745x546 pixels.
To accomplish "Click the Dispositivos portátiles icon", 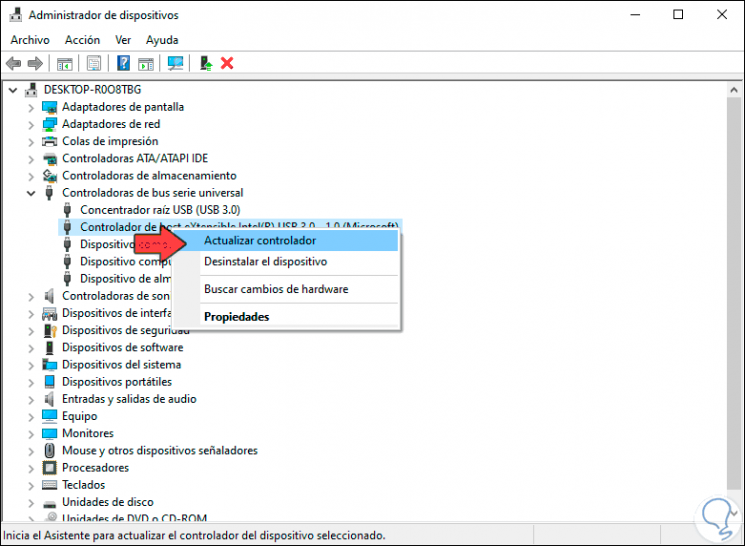I will click(49, 382).
